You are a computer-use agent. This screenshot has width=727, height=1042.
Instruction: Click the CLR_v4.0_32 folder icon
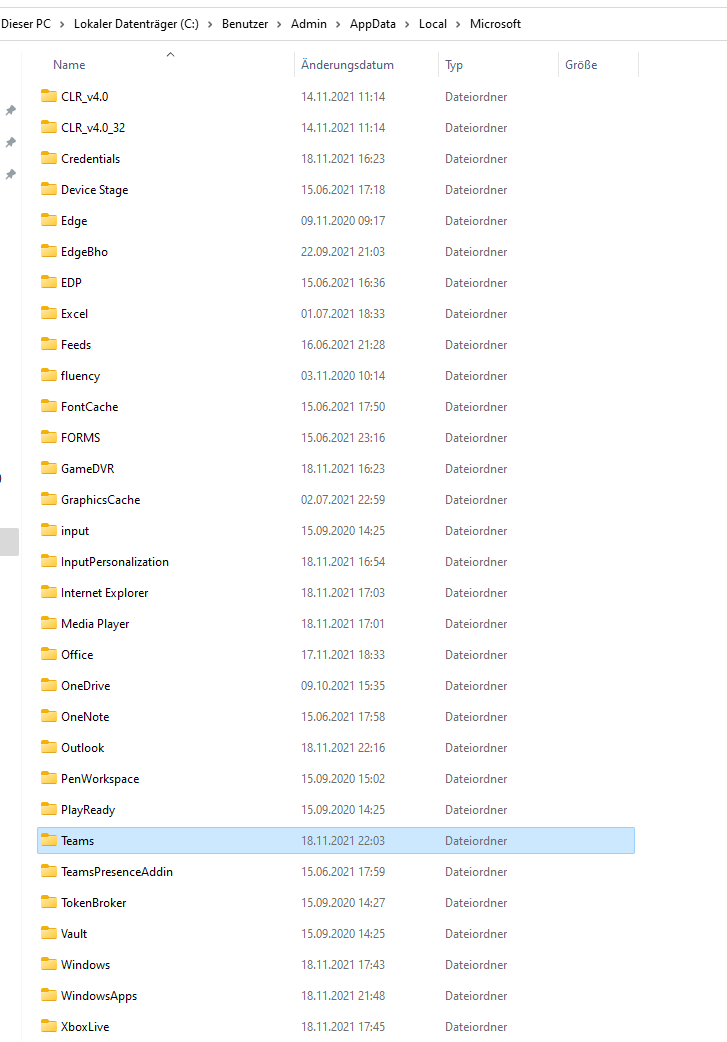[49, 127]
